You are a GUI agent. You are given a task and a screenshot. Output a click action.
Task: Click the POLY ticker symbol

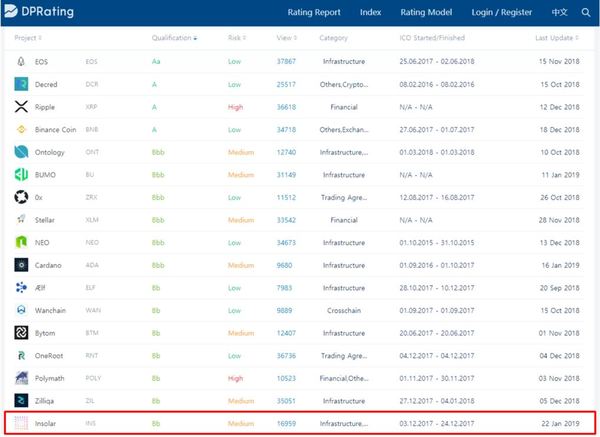(x=93, y=378)
